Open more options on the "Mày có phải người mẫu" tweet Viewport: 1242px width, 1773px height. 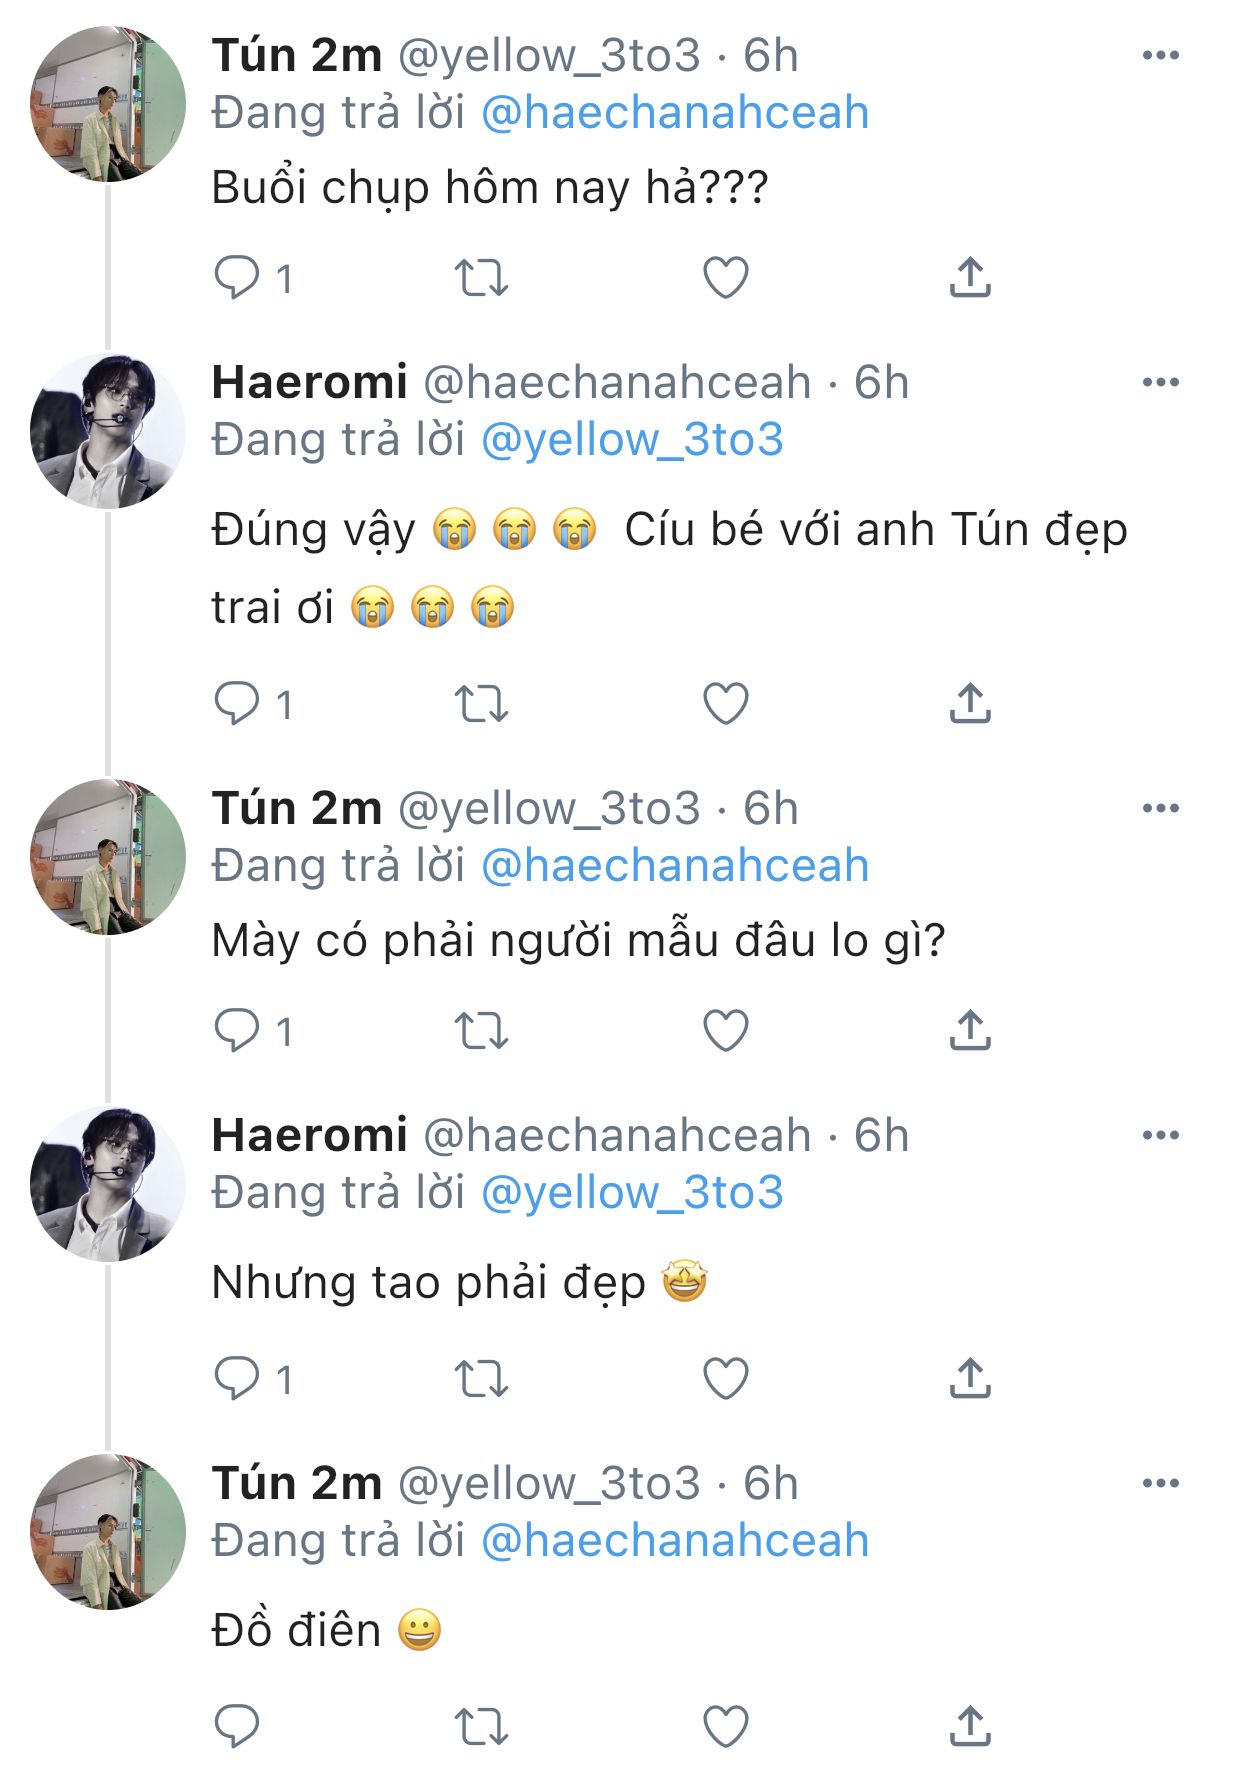pos(1160,809)
